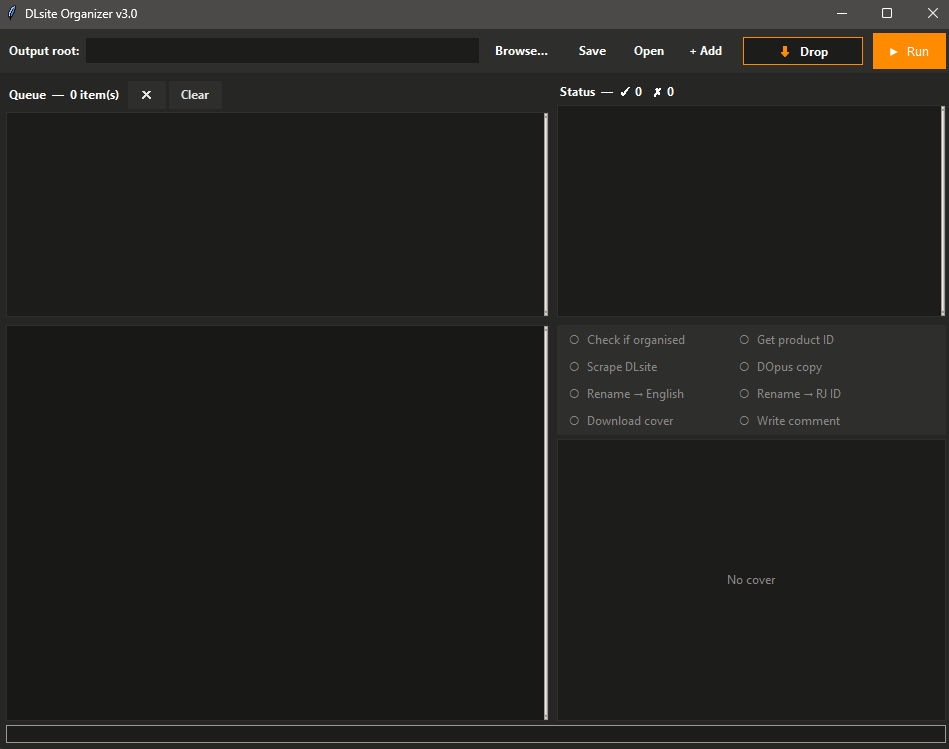Viewport: 949px width, 749px height.
Task: Click the Queue — 0 item(s) label
Action: [x=64, y=95]
